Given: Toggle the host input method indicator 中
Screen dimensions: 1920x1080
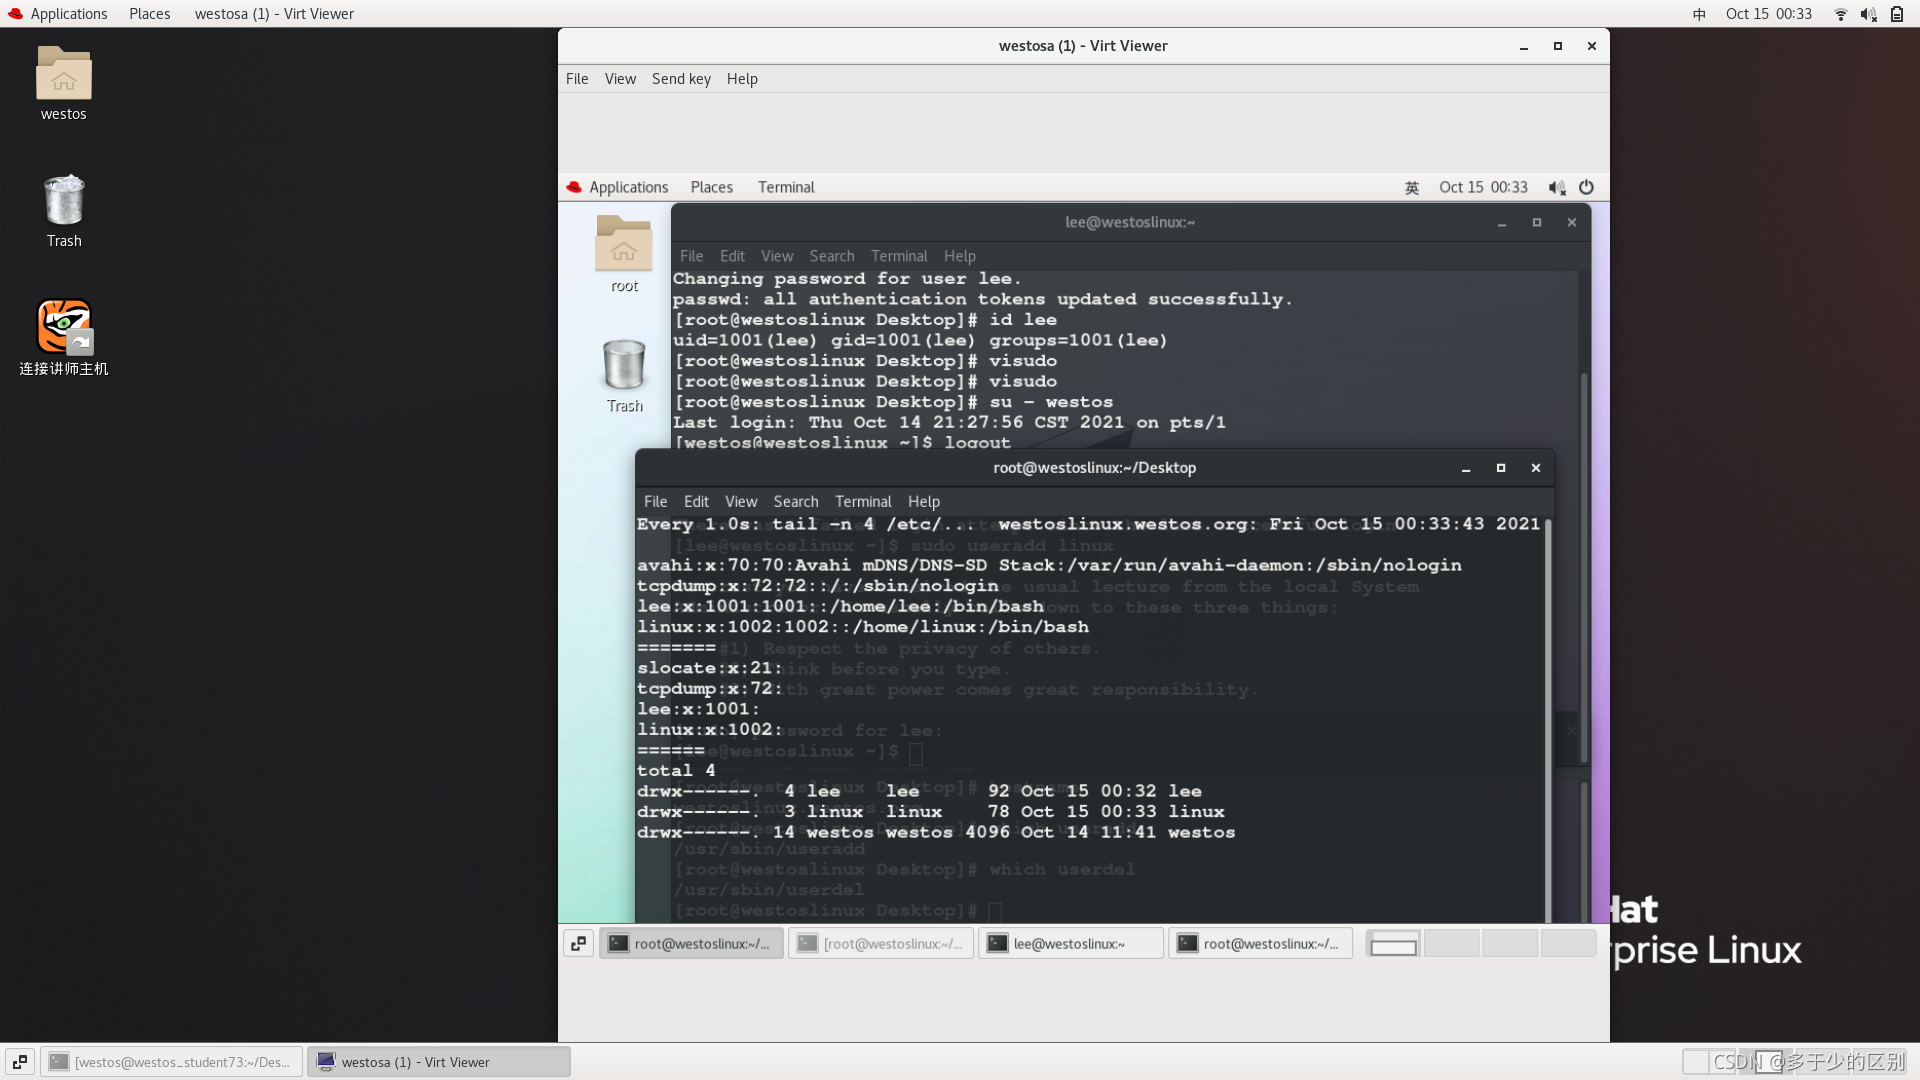Looking at the screenshot, I should tap(1699, 14).
